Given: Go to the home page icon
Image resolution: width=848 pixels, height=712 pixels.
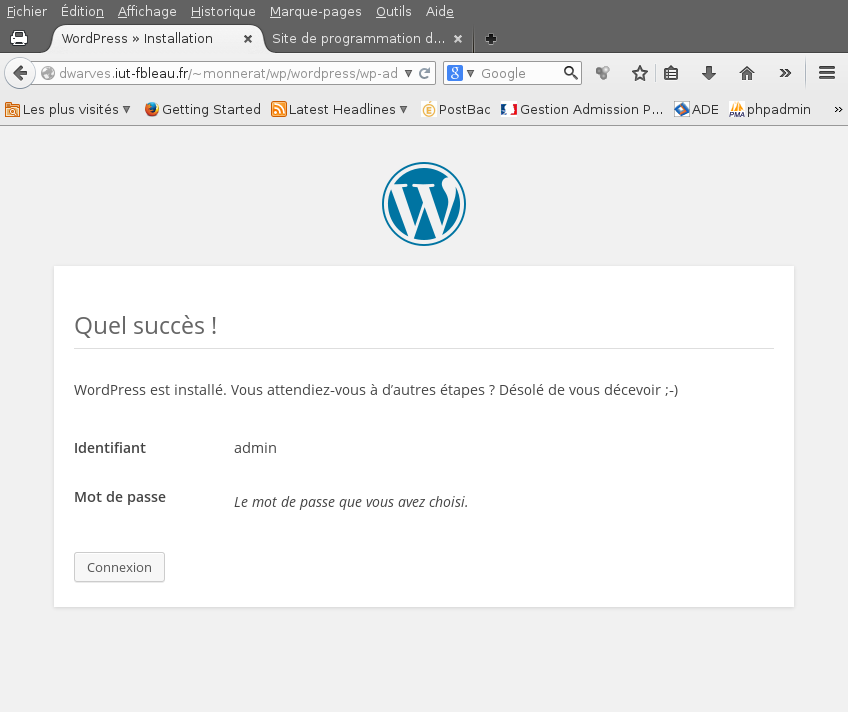Looking at the screenshot, I should [x=747, y=73].
